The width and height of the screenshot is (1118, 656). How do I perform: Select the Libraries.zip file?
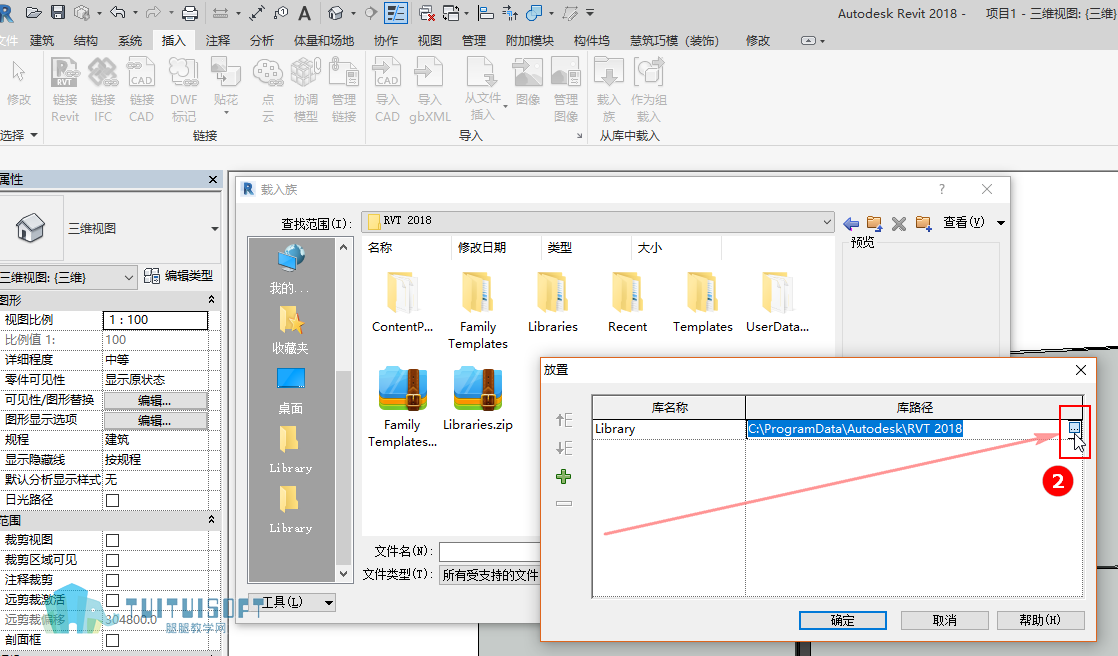click(478, 399)
